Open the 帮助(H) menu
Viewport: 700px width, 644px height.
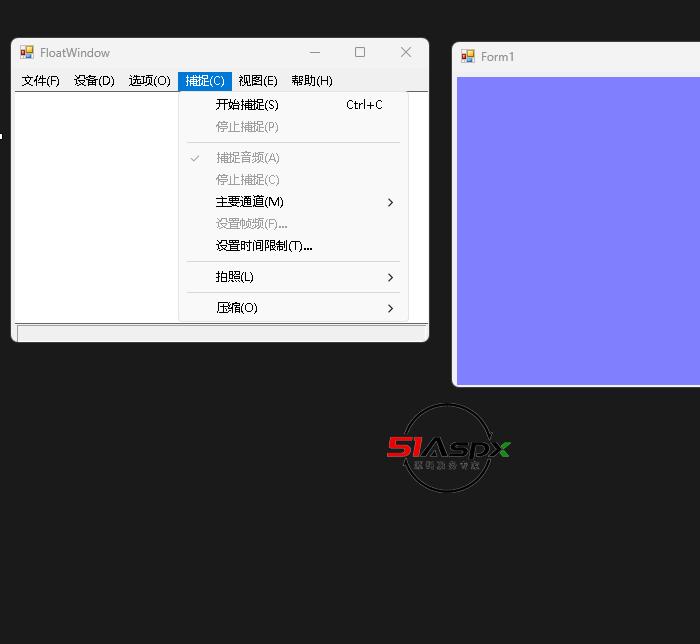coord(312,81)
